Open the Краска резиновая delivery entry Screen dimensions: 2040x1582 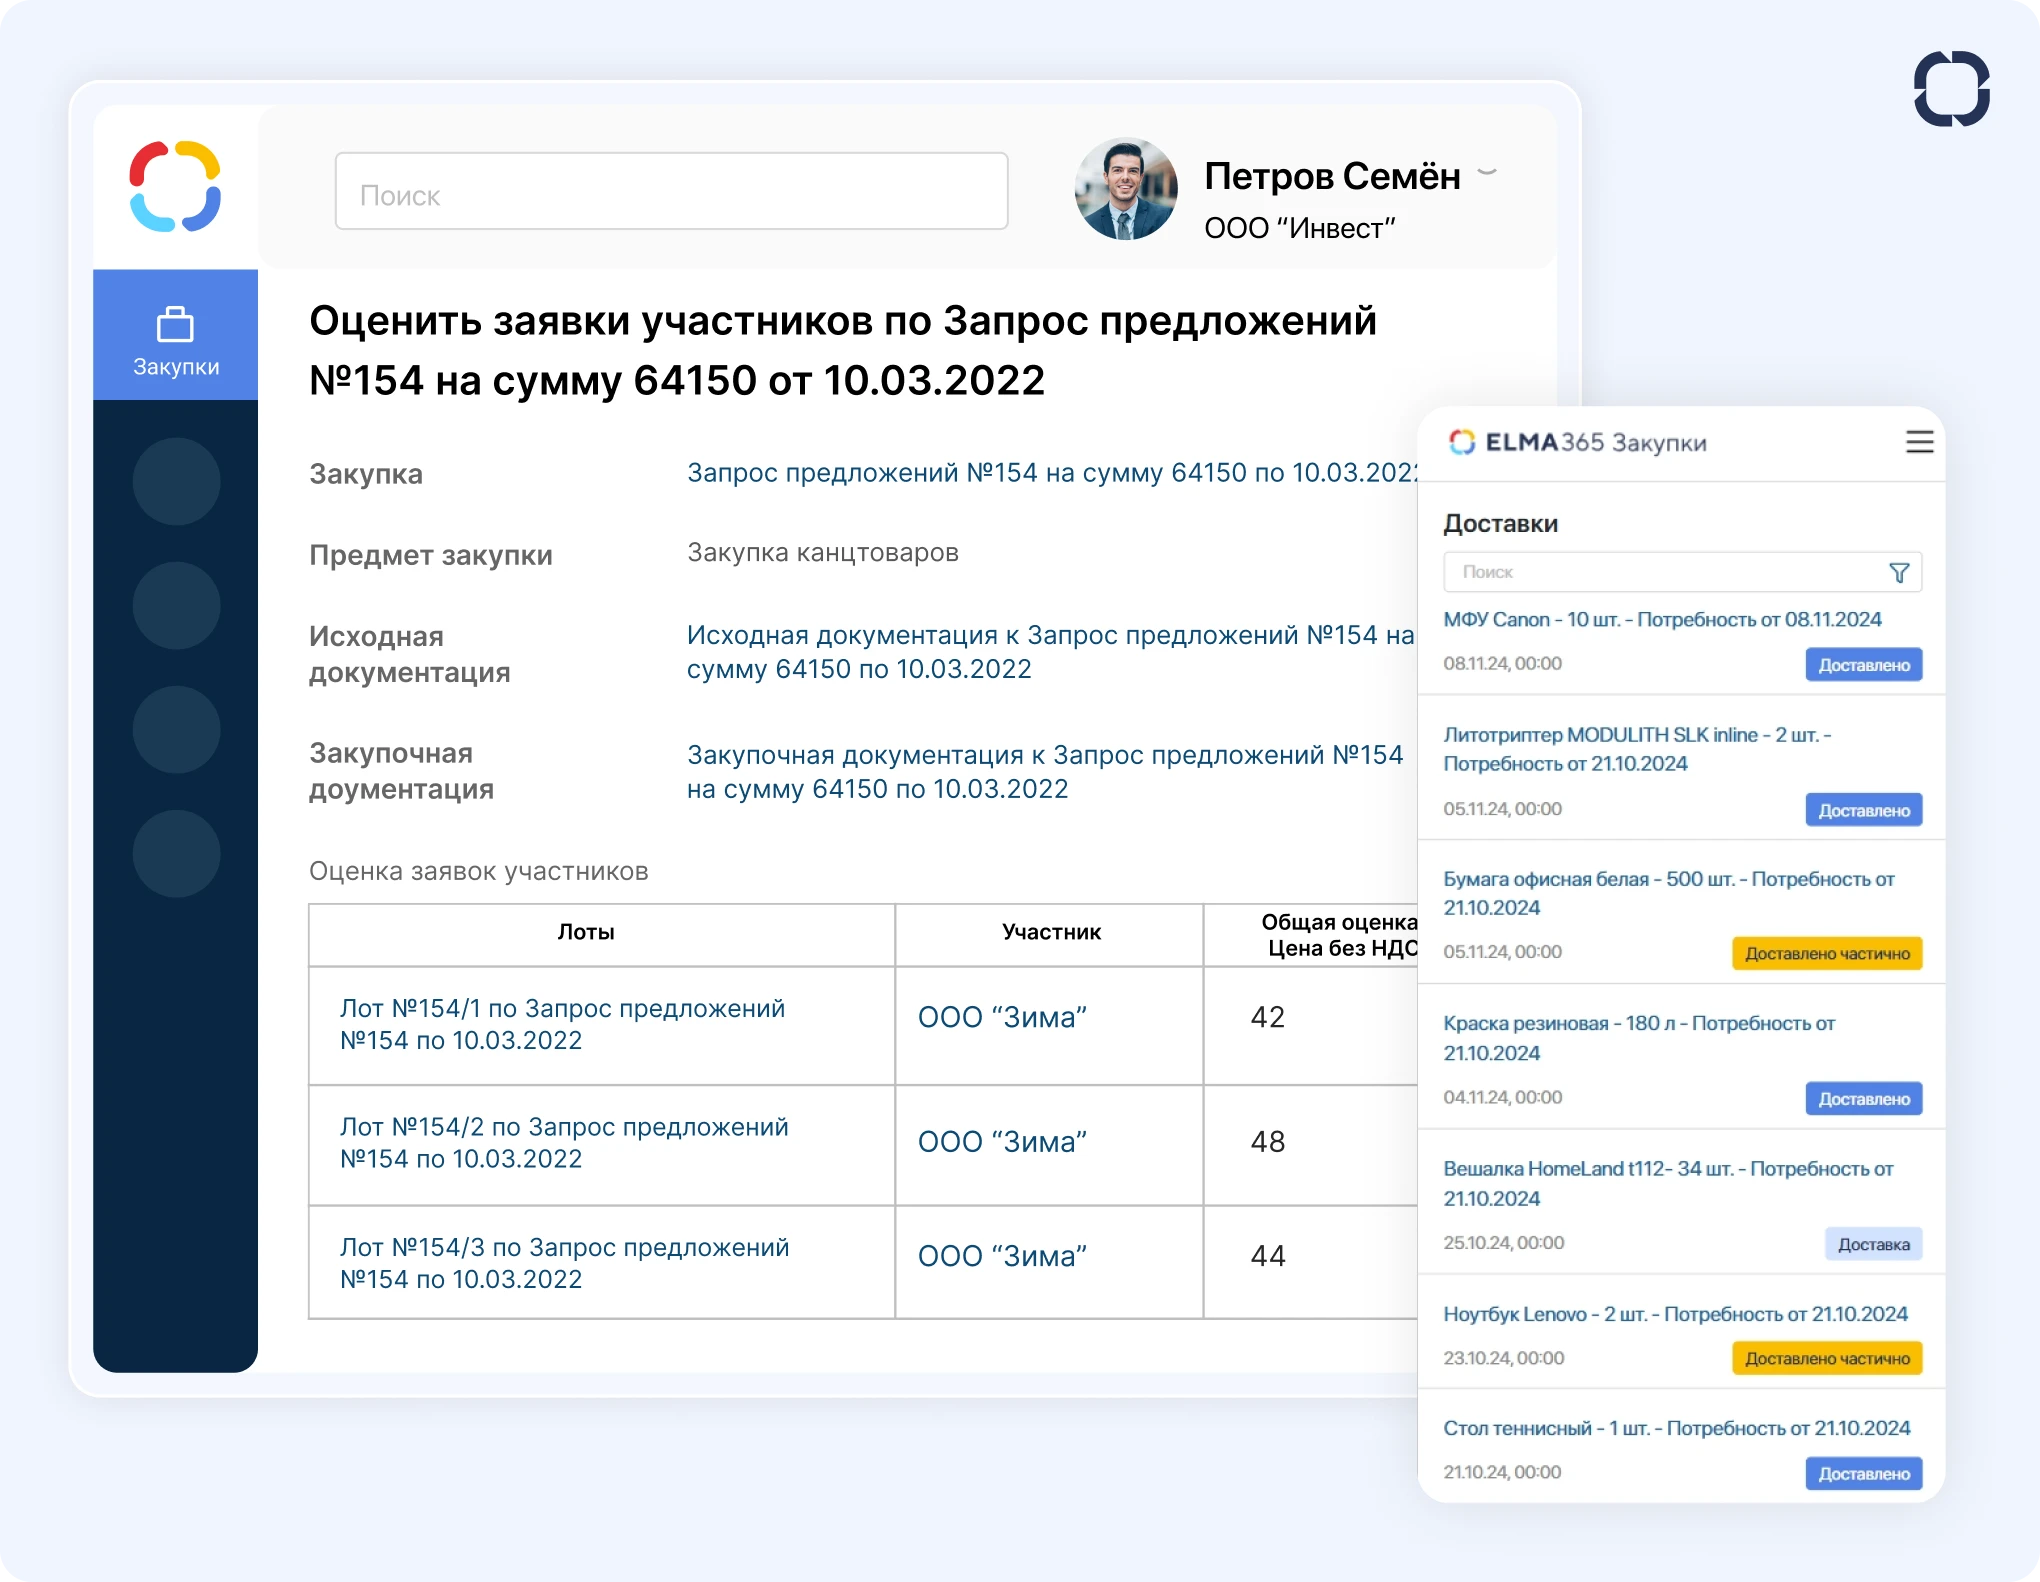point(1638,1038)
